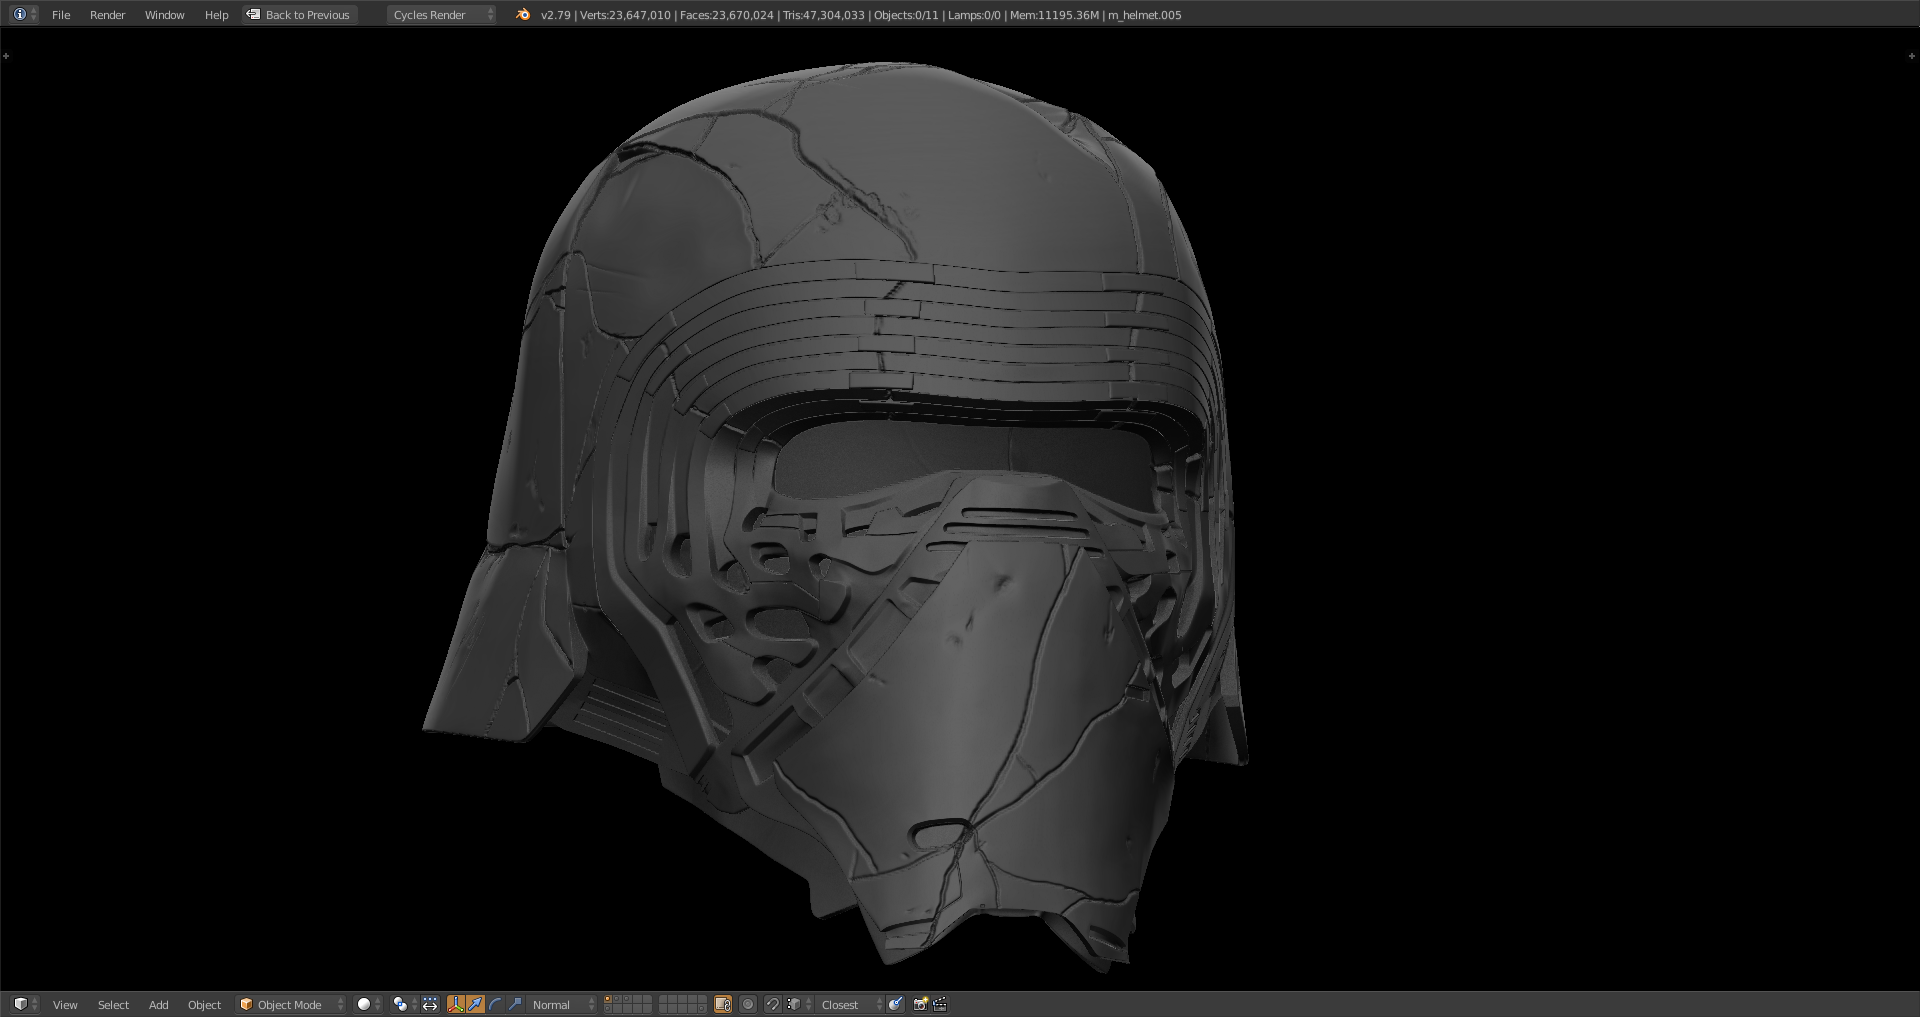This screenshot has width=1920, height=1017.
Task: Select the translate manipulator arrow
Action: click(476, 1004)
